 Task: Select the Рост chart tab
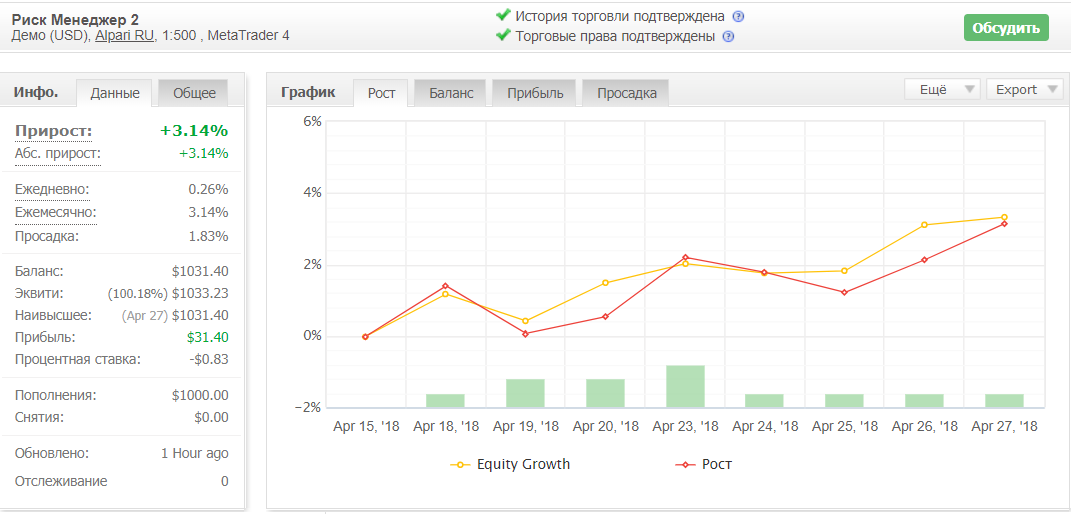(x=381, y=94)
